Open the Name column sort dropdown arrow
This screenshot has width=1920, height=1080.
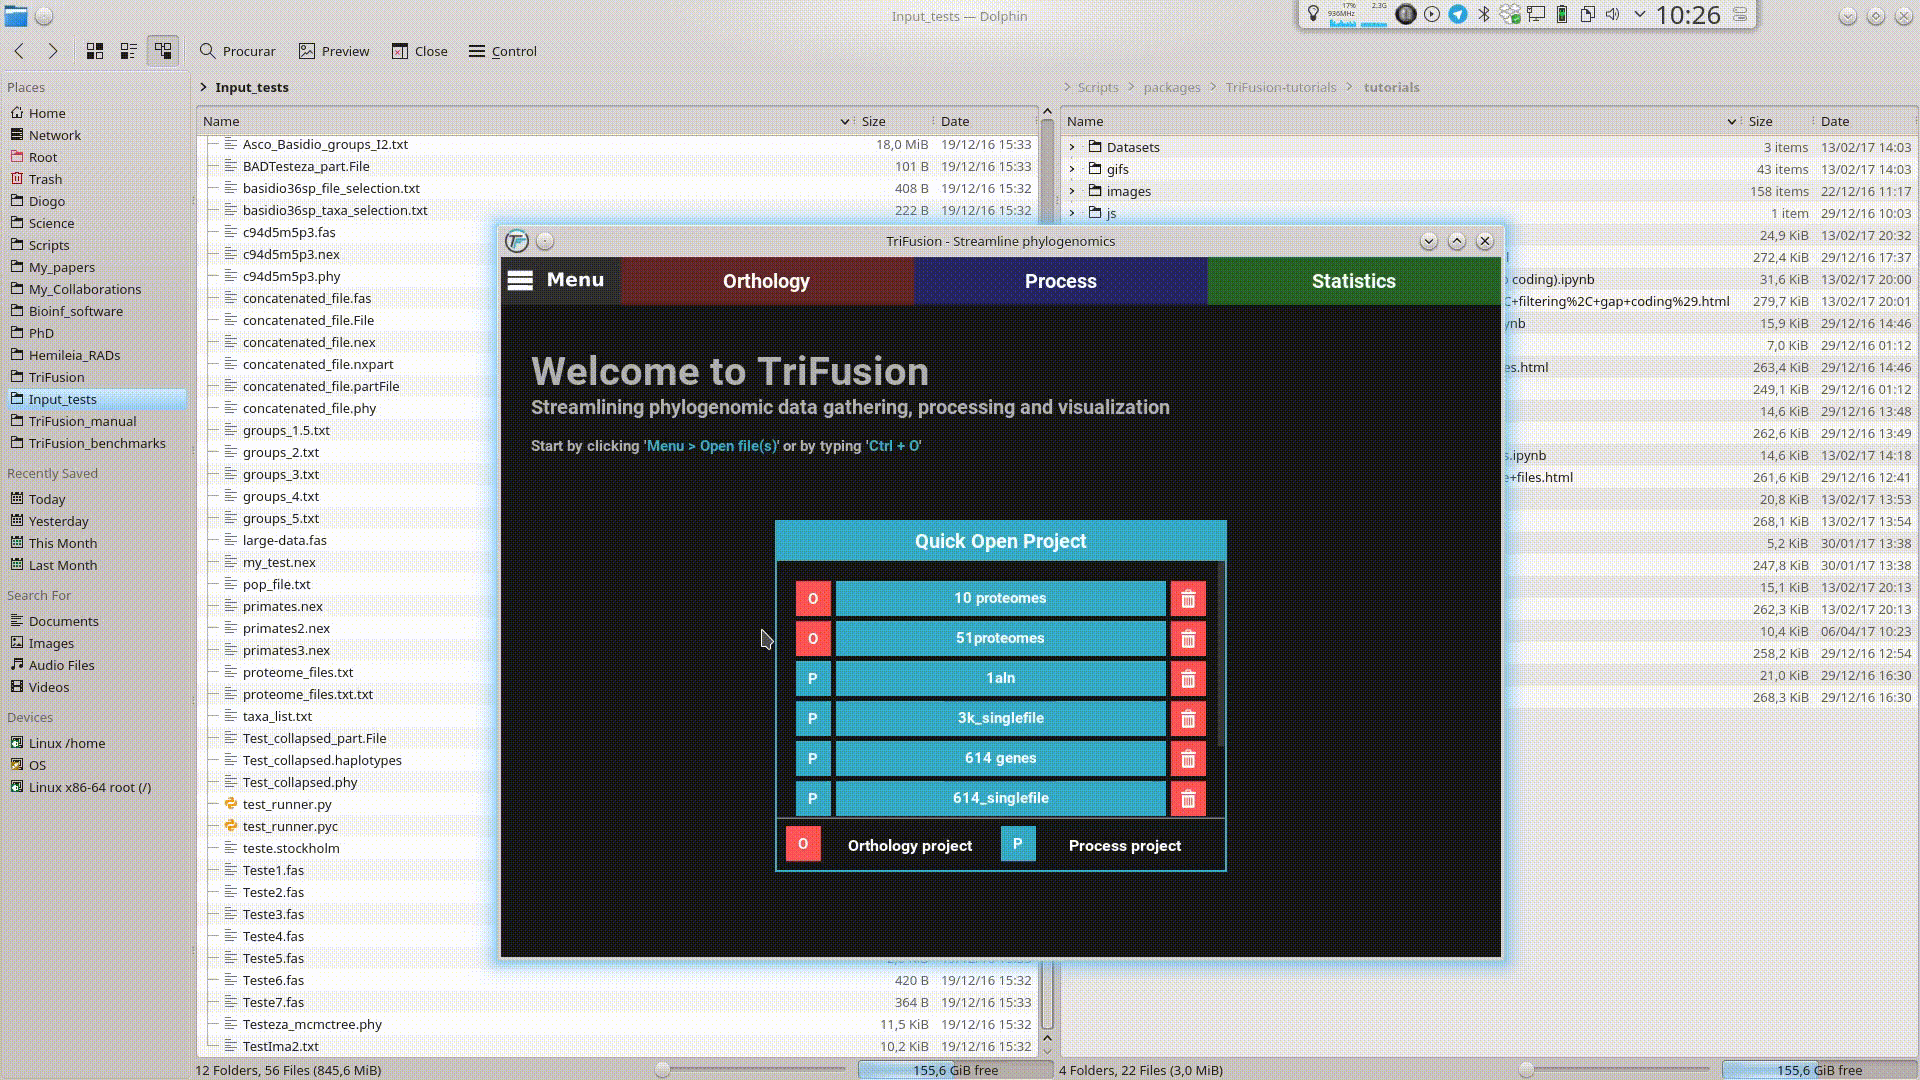click(845, 121)
